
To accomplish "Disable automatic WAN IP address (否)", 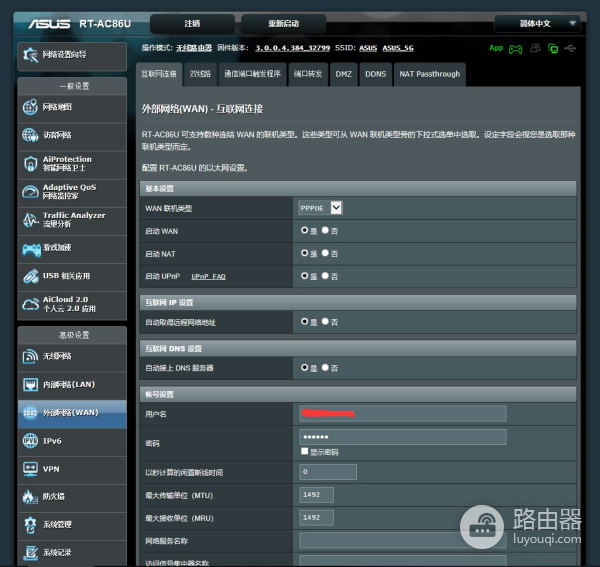I will point(325,322).
